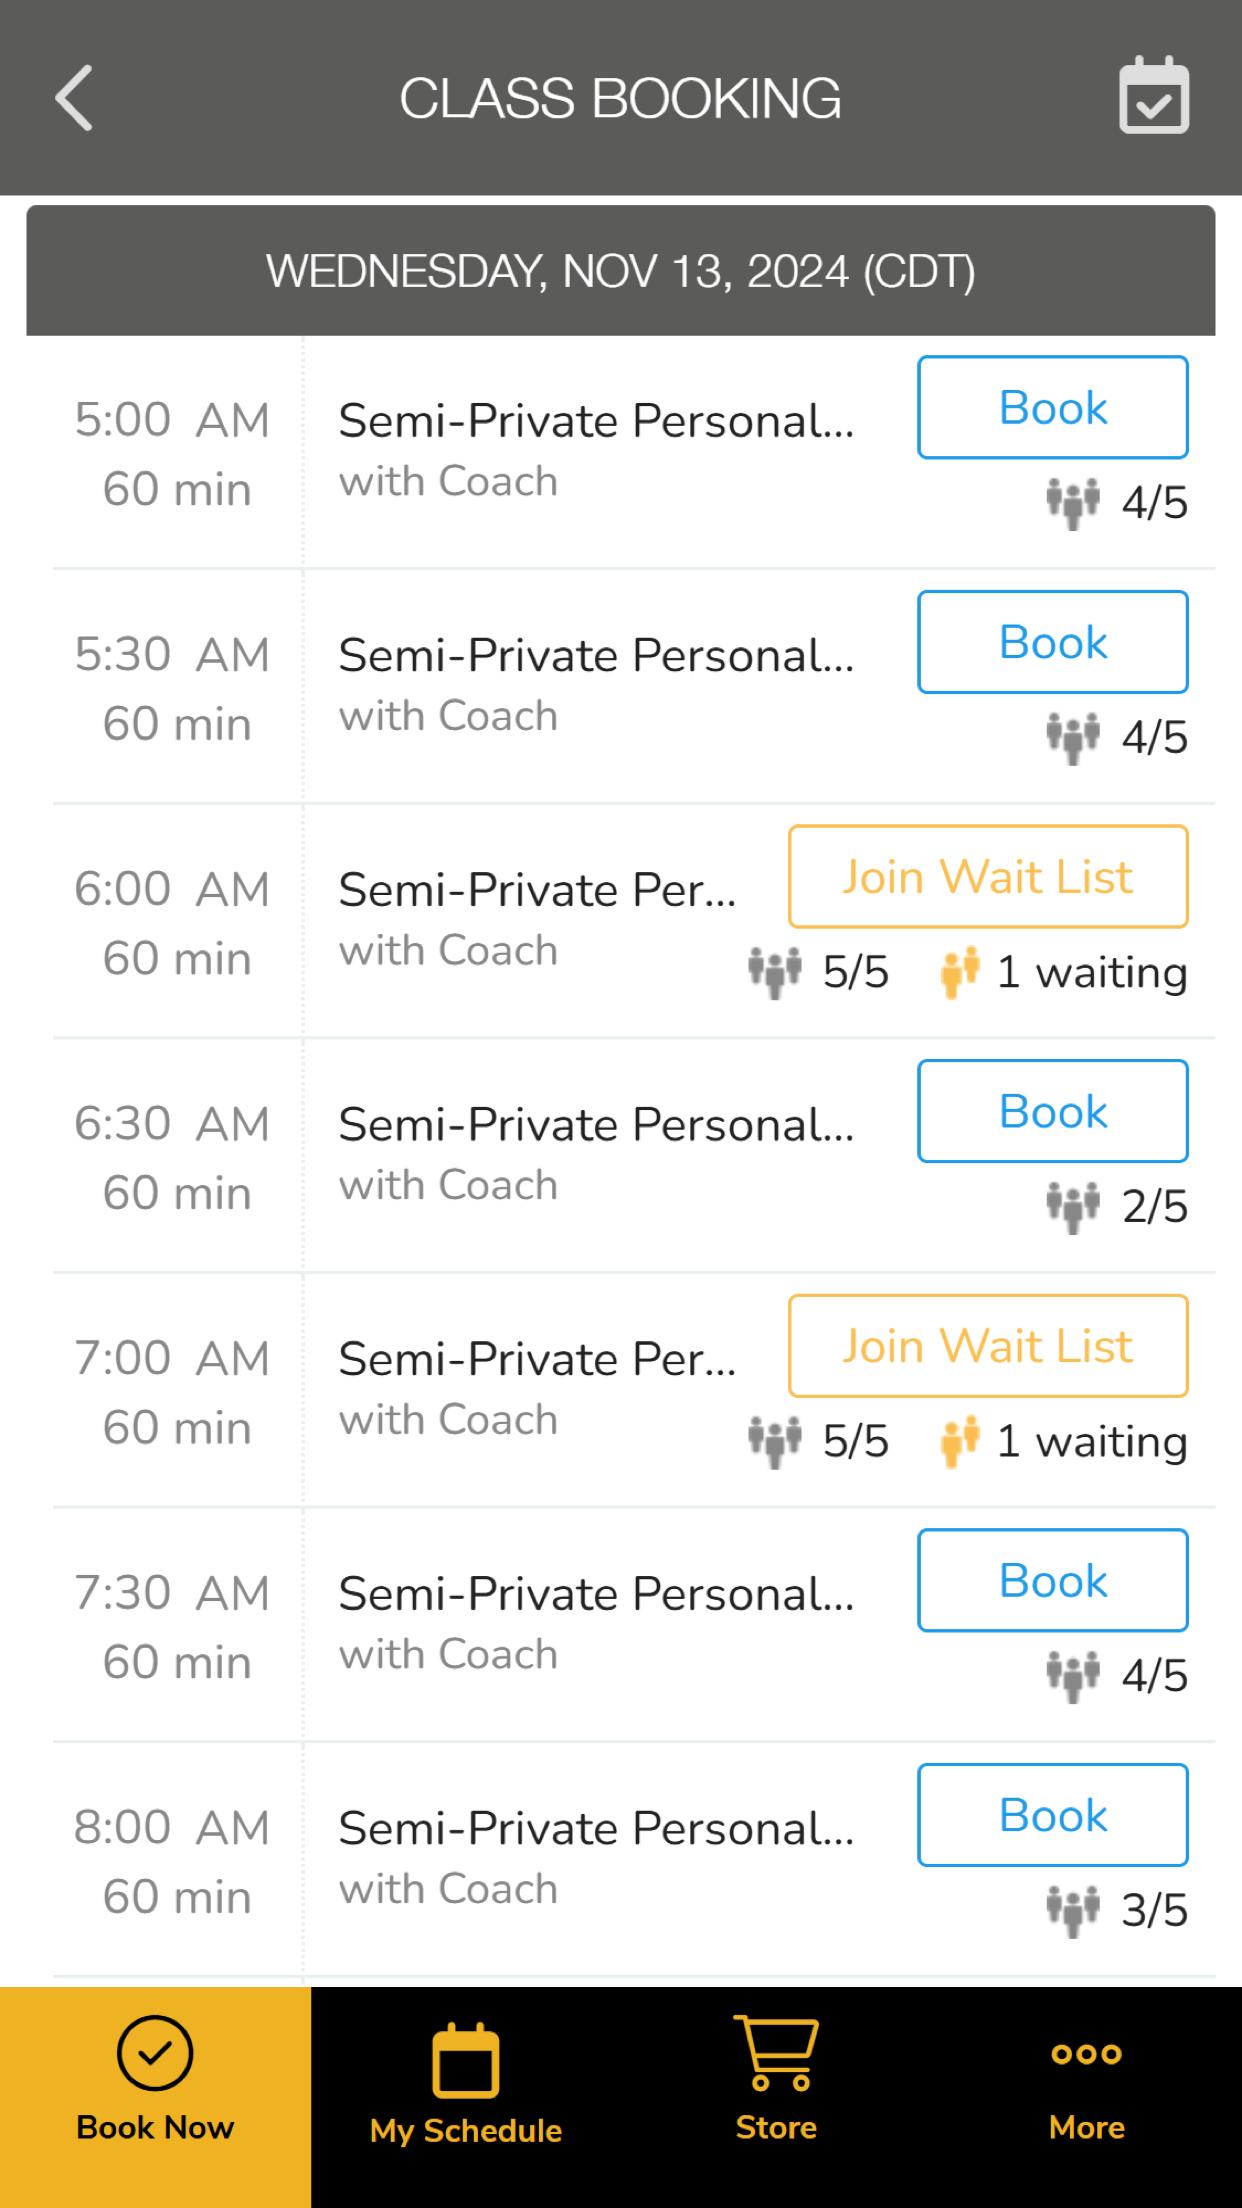The height and width of the screenshot is (2208, 1242).
Task: Switch to the My Schedule tab
Action: click(466, 2097)
